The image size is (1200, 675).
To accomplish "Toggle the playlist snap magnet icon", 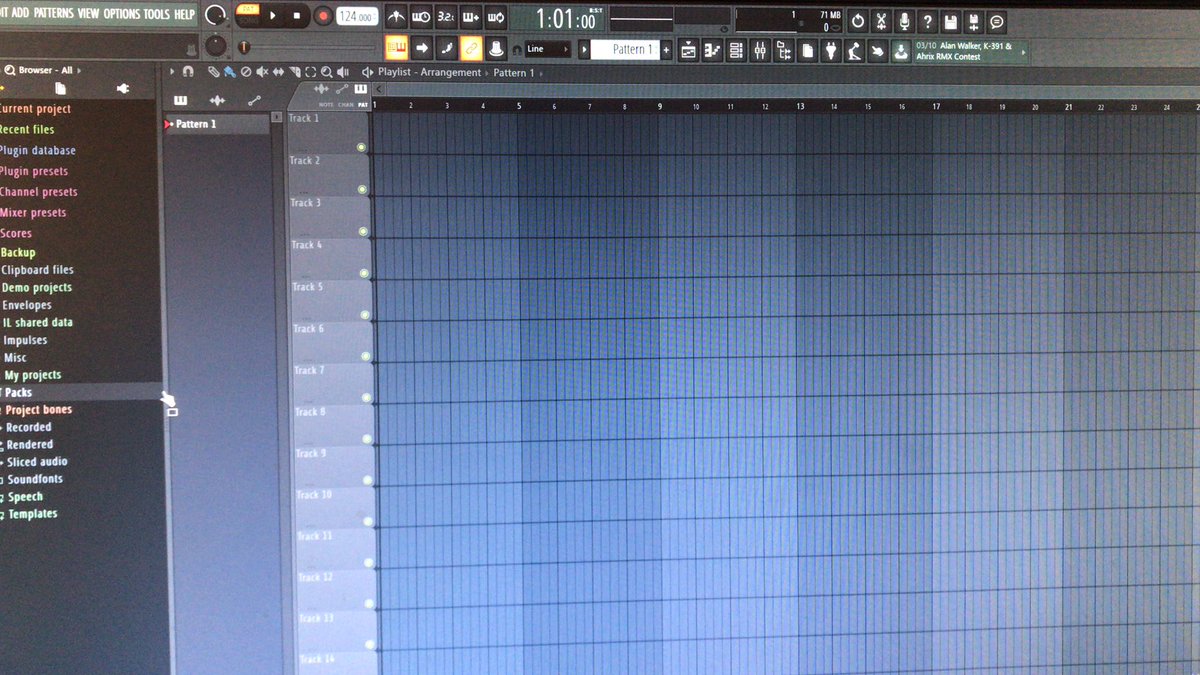I will (188, 72).
